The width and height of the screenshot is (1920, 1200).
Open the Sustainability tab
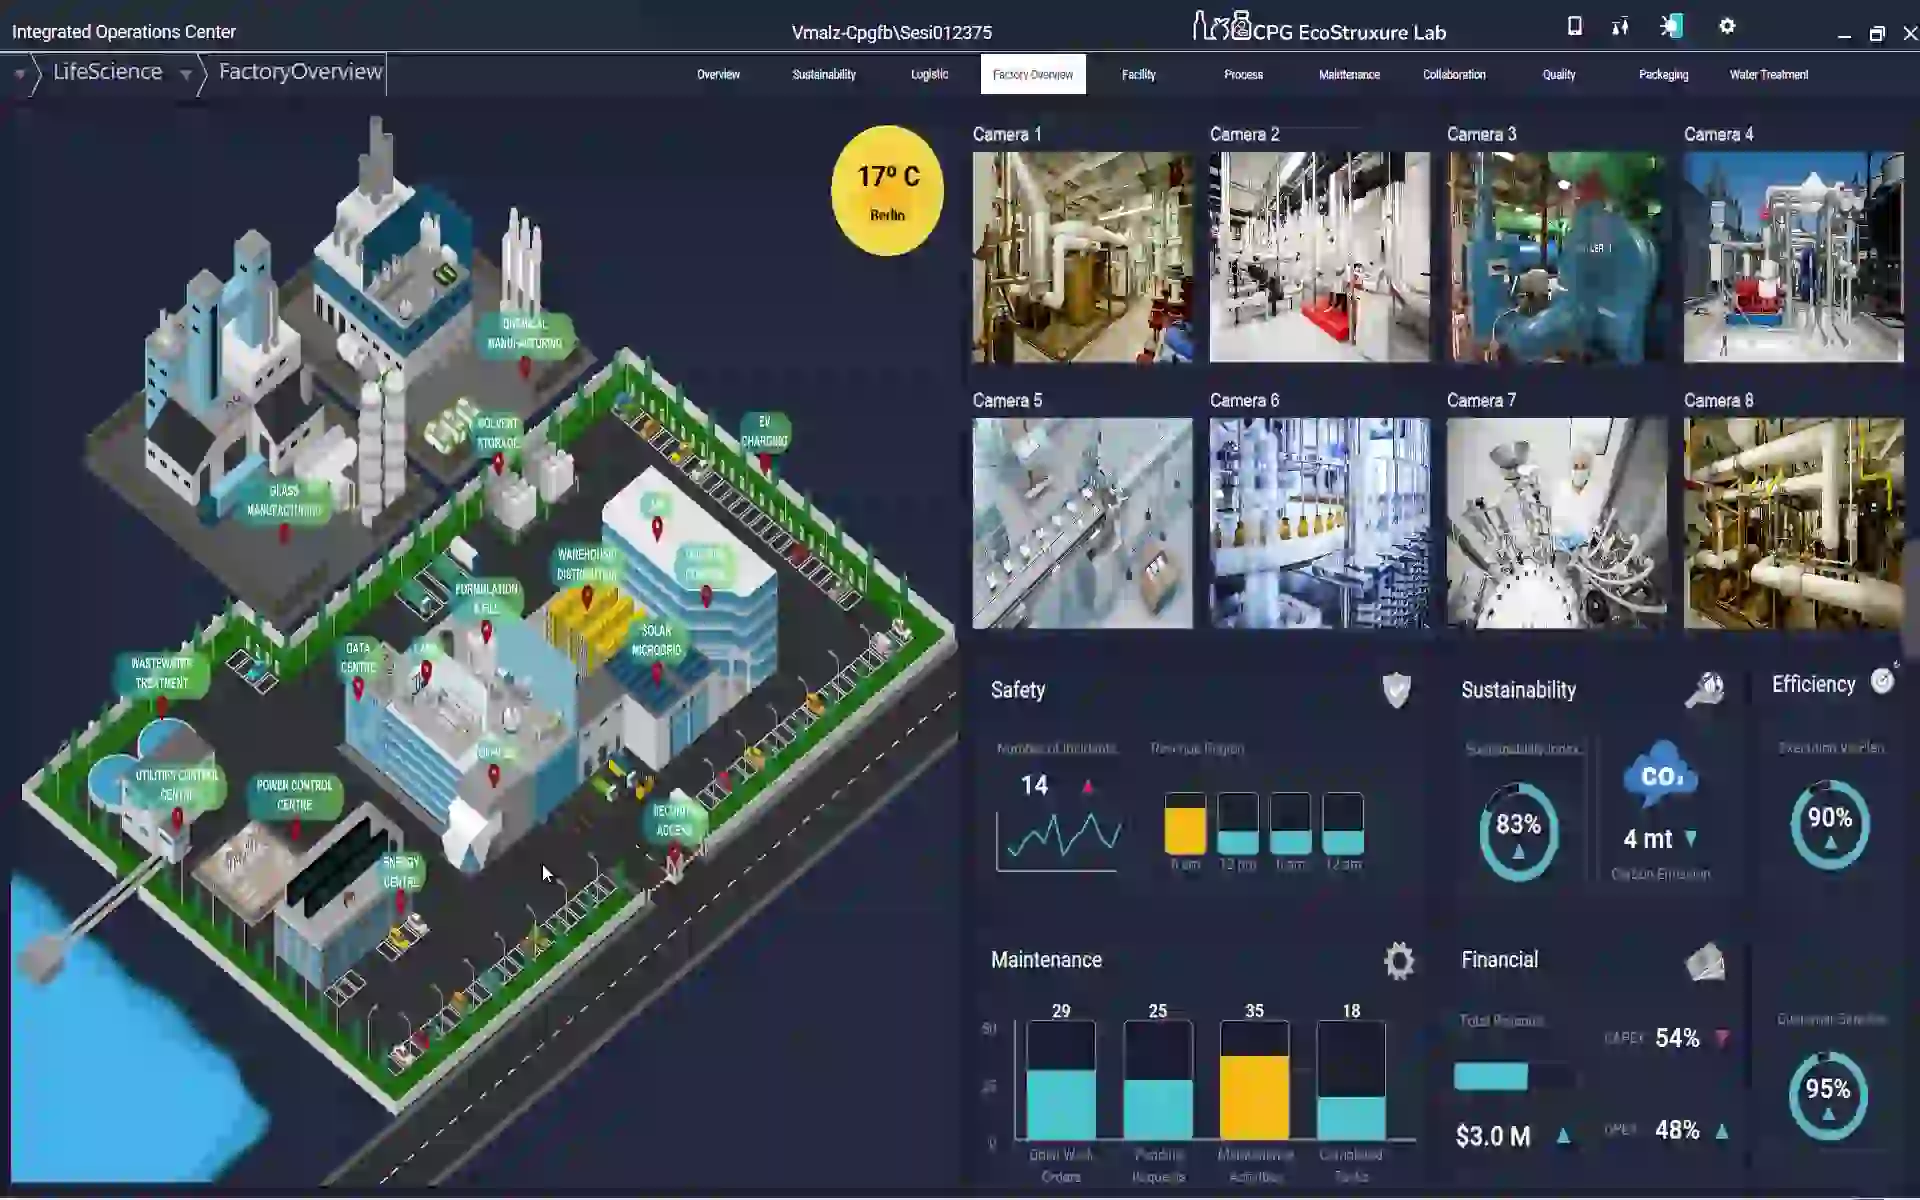point(824,75)
